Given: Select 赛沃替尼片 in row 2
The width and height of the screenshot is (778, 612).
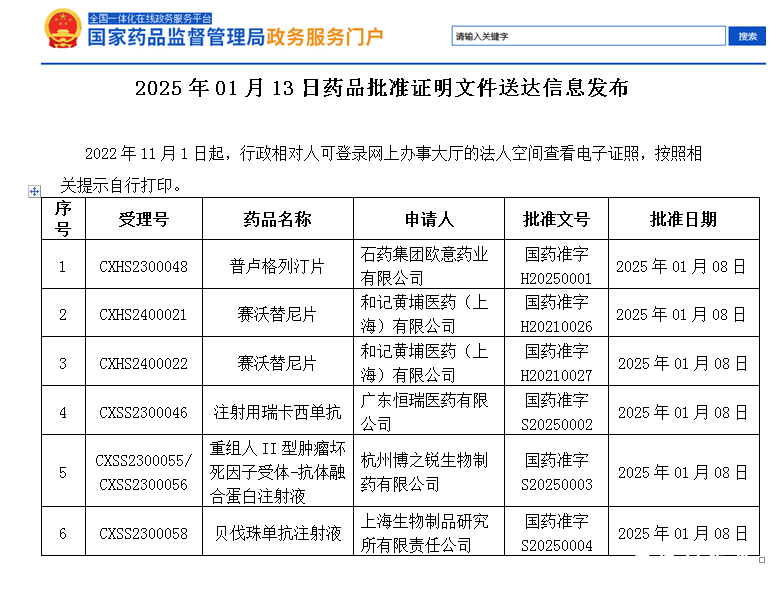Looking at the screenshot, I should tap(277, 314).
